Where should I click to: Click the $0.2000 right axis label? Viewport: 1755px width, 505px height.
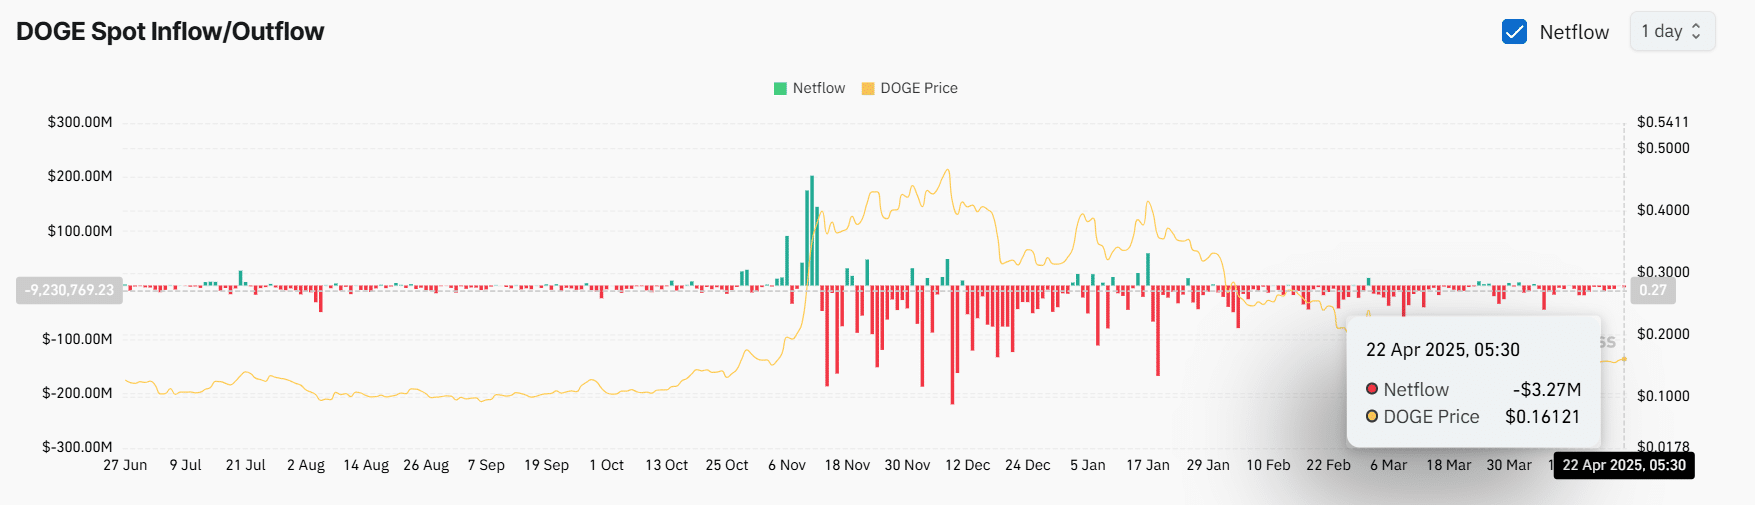click(x=1663, y=334)
